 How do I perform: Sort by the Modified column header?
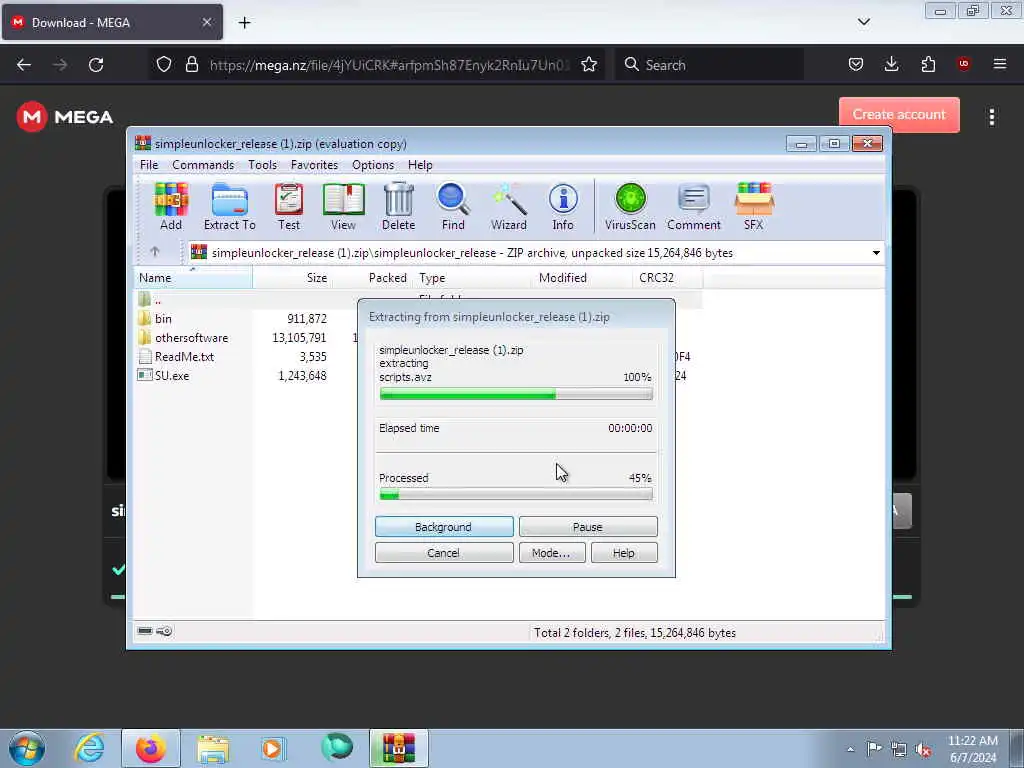tap(583, 278)
